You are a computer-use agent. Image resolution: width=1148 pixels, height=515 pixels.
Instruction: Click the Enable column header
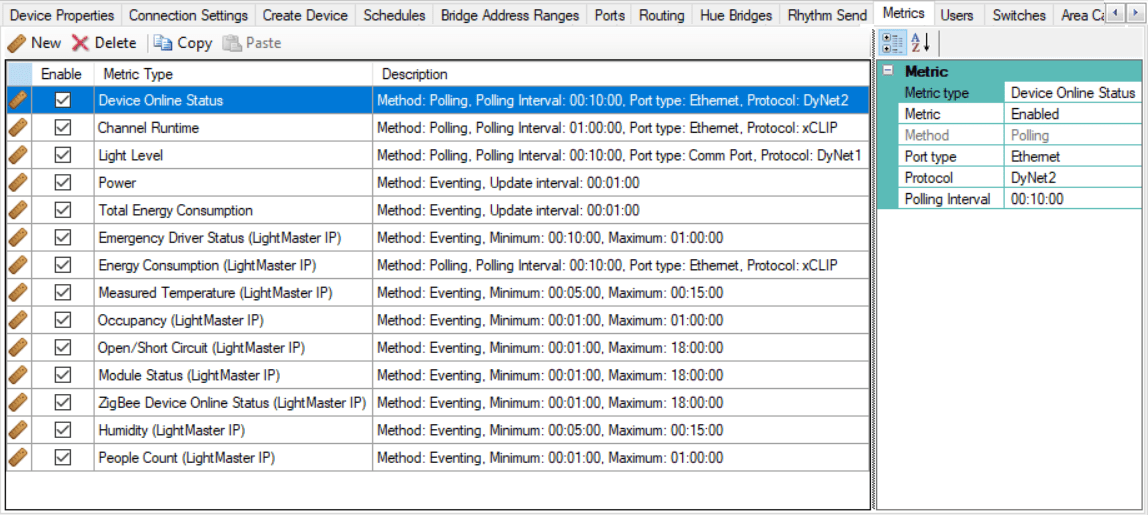(x=62, y=74)
